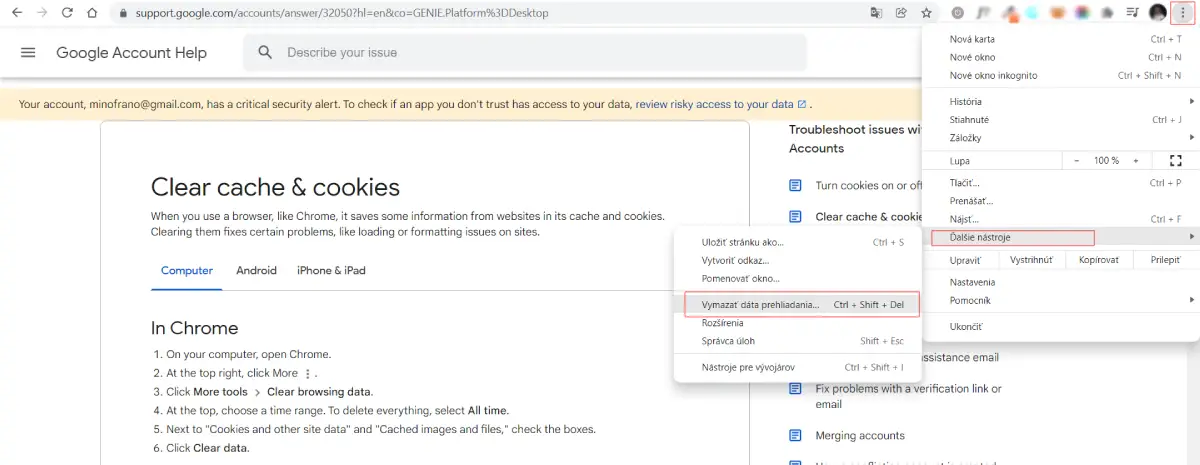Toggle fullscreen mode in the Lupa row

tap(1175, 161)
